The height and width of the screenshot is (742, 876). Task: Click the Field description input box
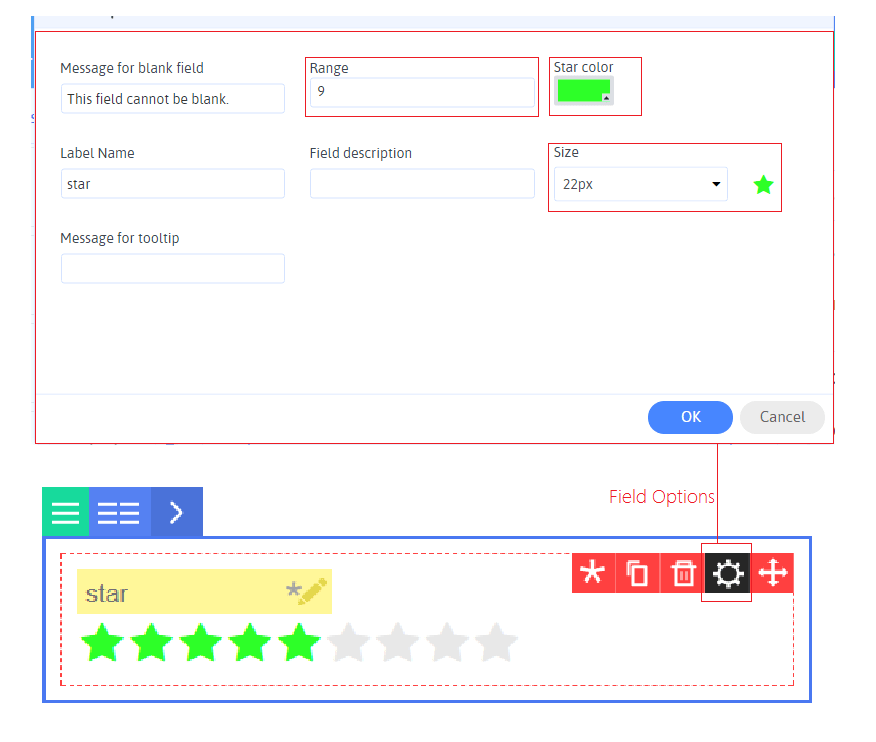click(422, 184)
